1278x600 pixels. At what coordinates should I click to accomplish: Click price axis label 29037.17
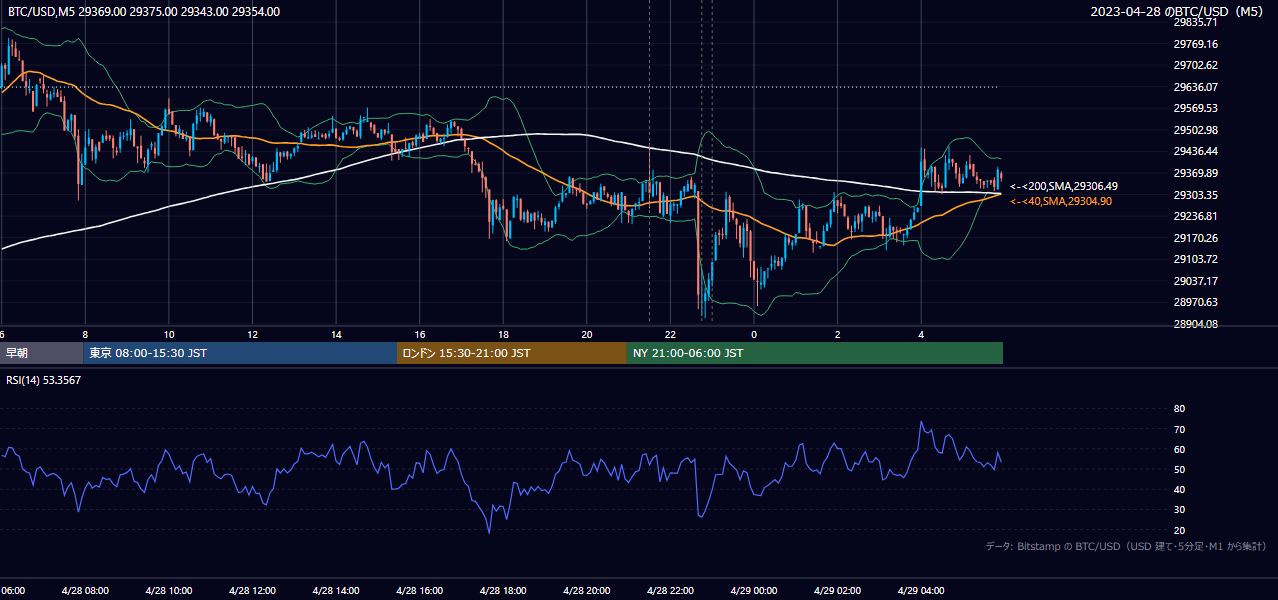coord(1196,280)
